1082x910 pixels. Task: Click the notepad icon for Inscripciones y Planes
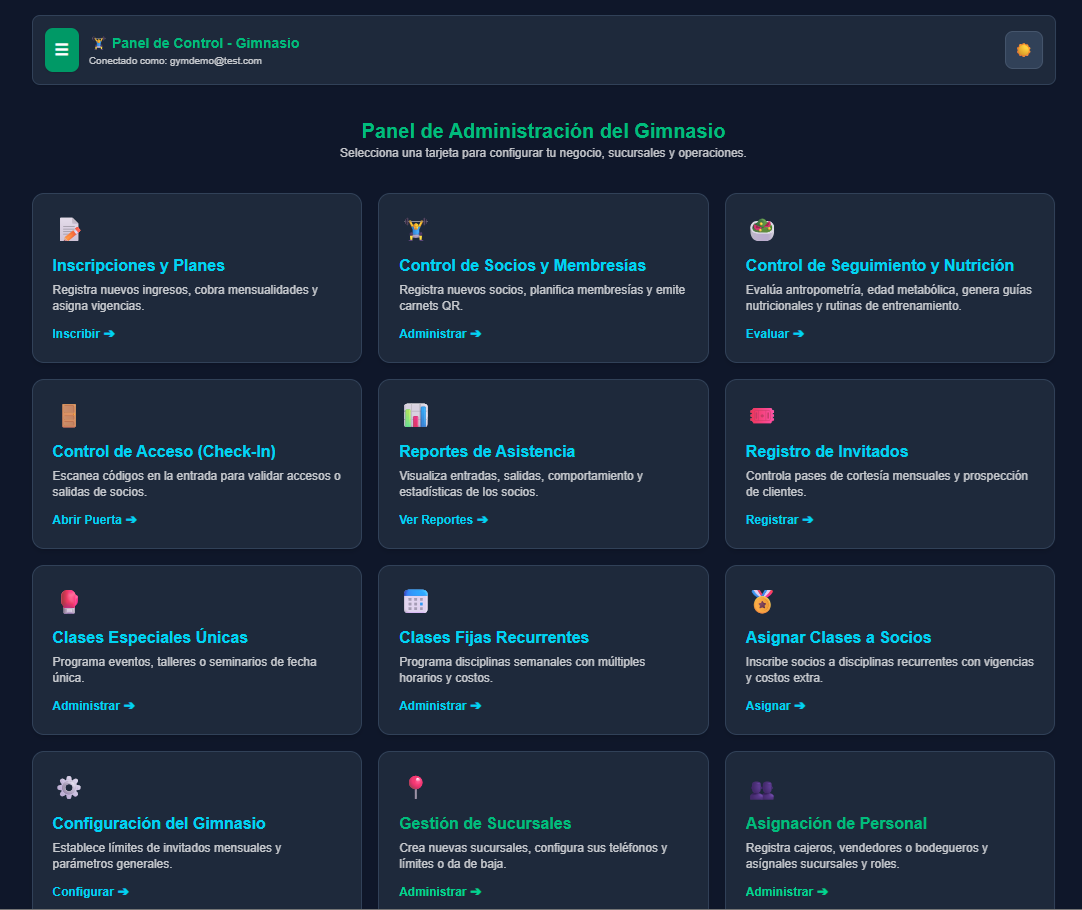point(69,229)
